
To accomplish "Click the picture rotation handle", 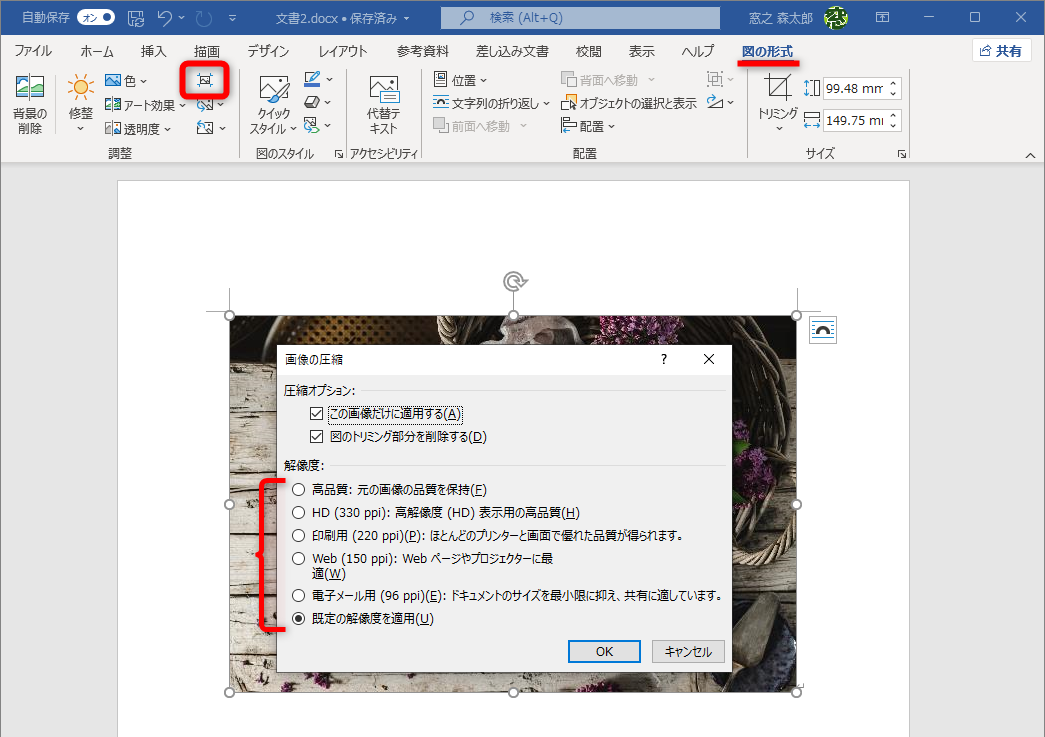I will pos(514,282).
